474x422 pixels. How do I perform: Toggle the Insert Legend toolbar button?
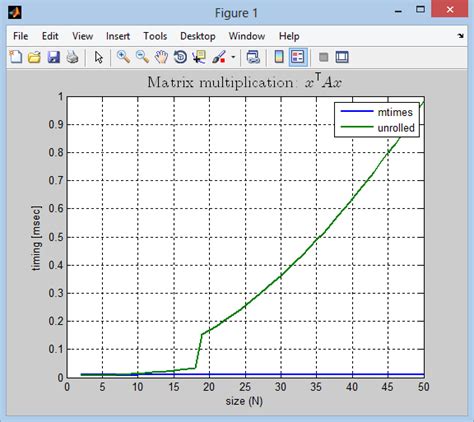(x=298, y=57)
